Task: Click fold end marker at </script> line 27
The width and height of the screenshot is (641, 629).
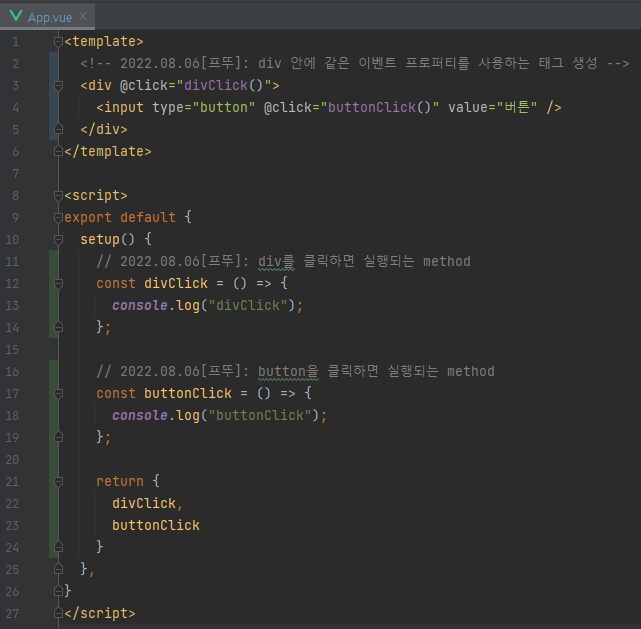Action: (x=58, y=613)
